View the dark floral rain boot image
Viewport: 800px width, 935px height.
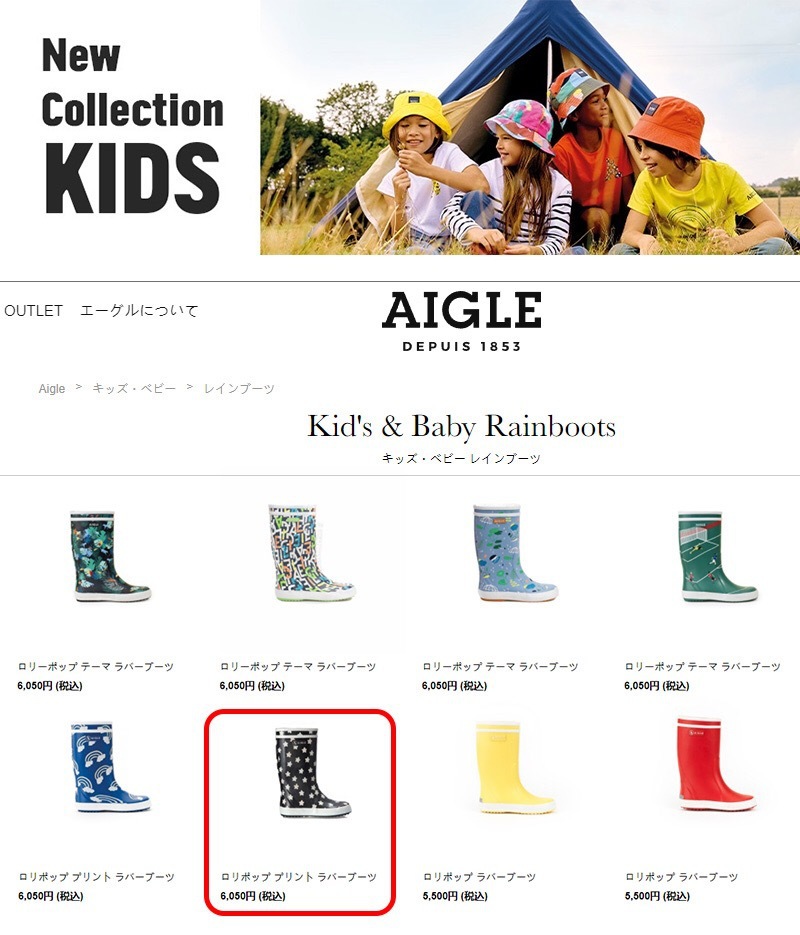tap(111, 556)
